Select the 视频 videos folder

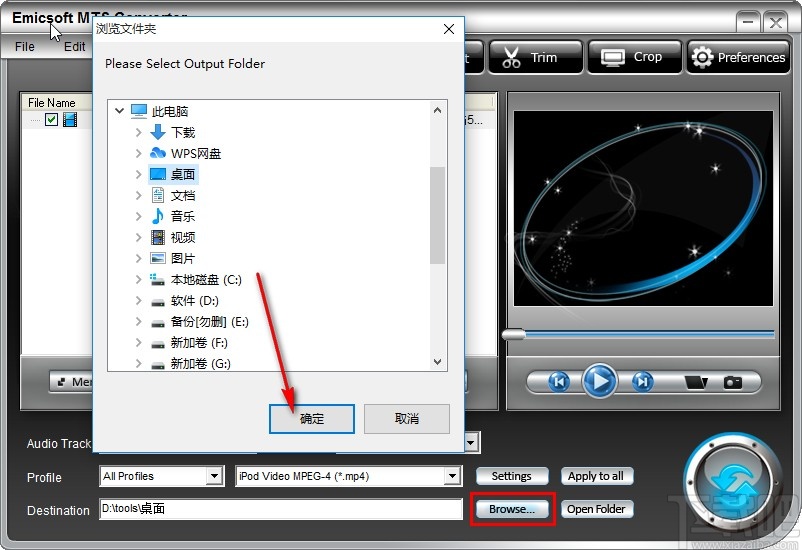[x=174, y=237]
